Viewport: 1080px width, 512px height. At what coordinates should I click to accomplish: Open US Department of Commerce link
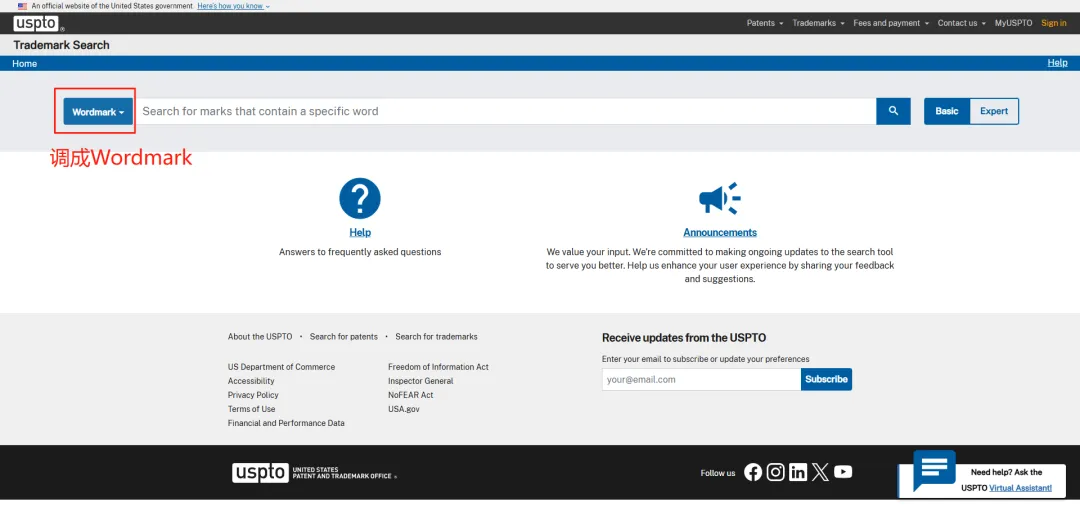[281, 367]
